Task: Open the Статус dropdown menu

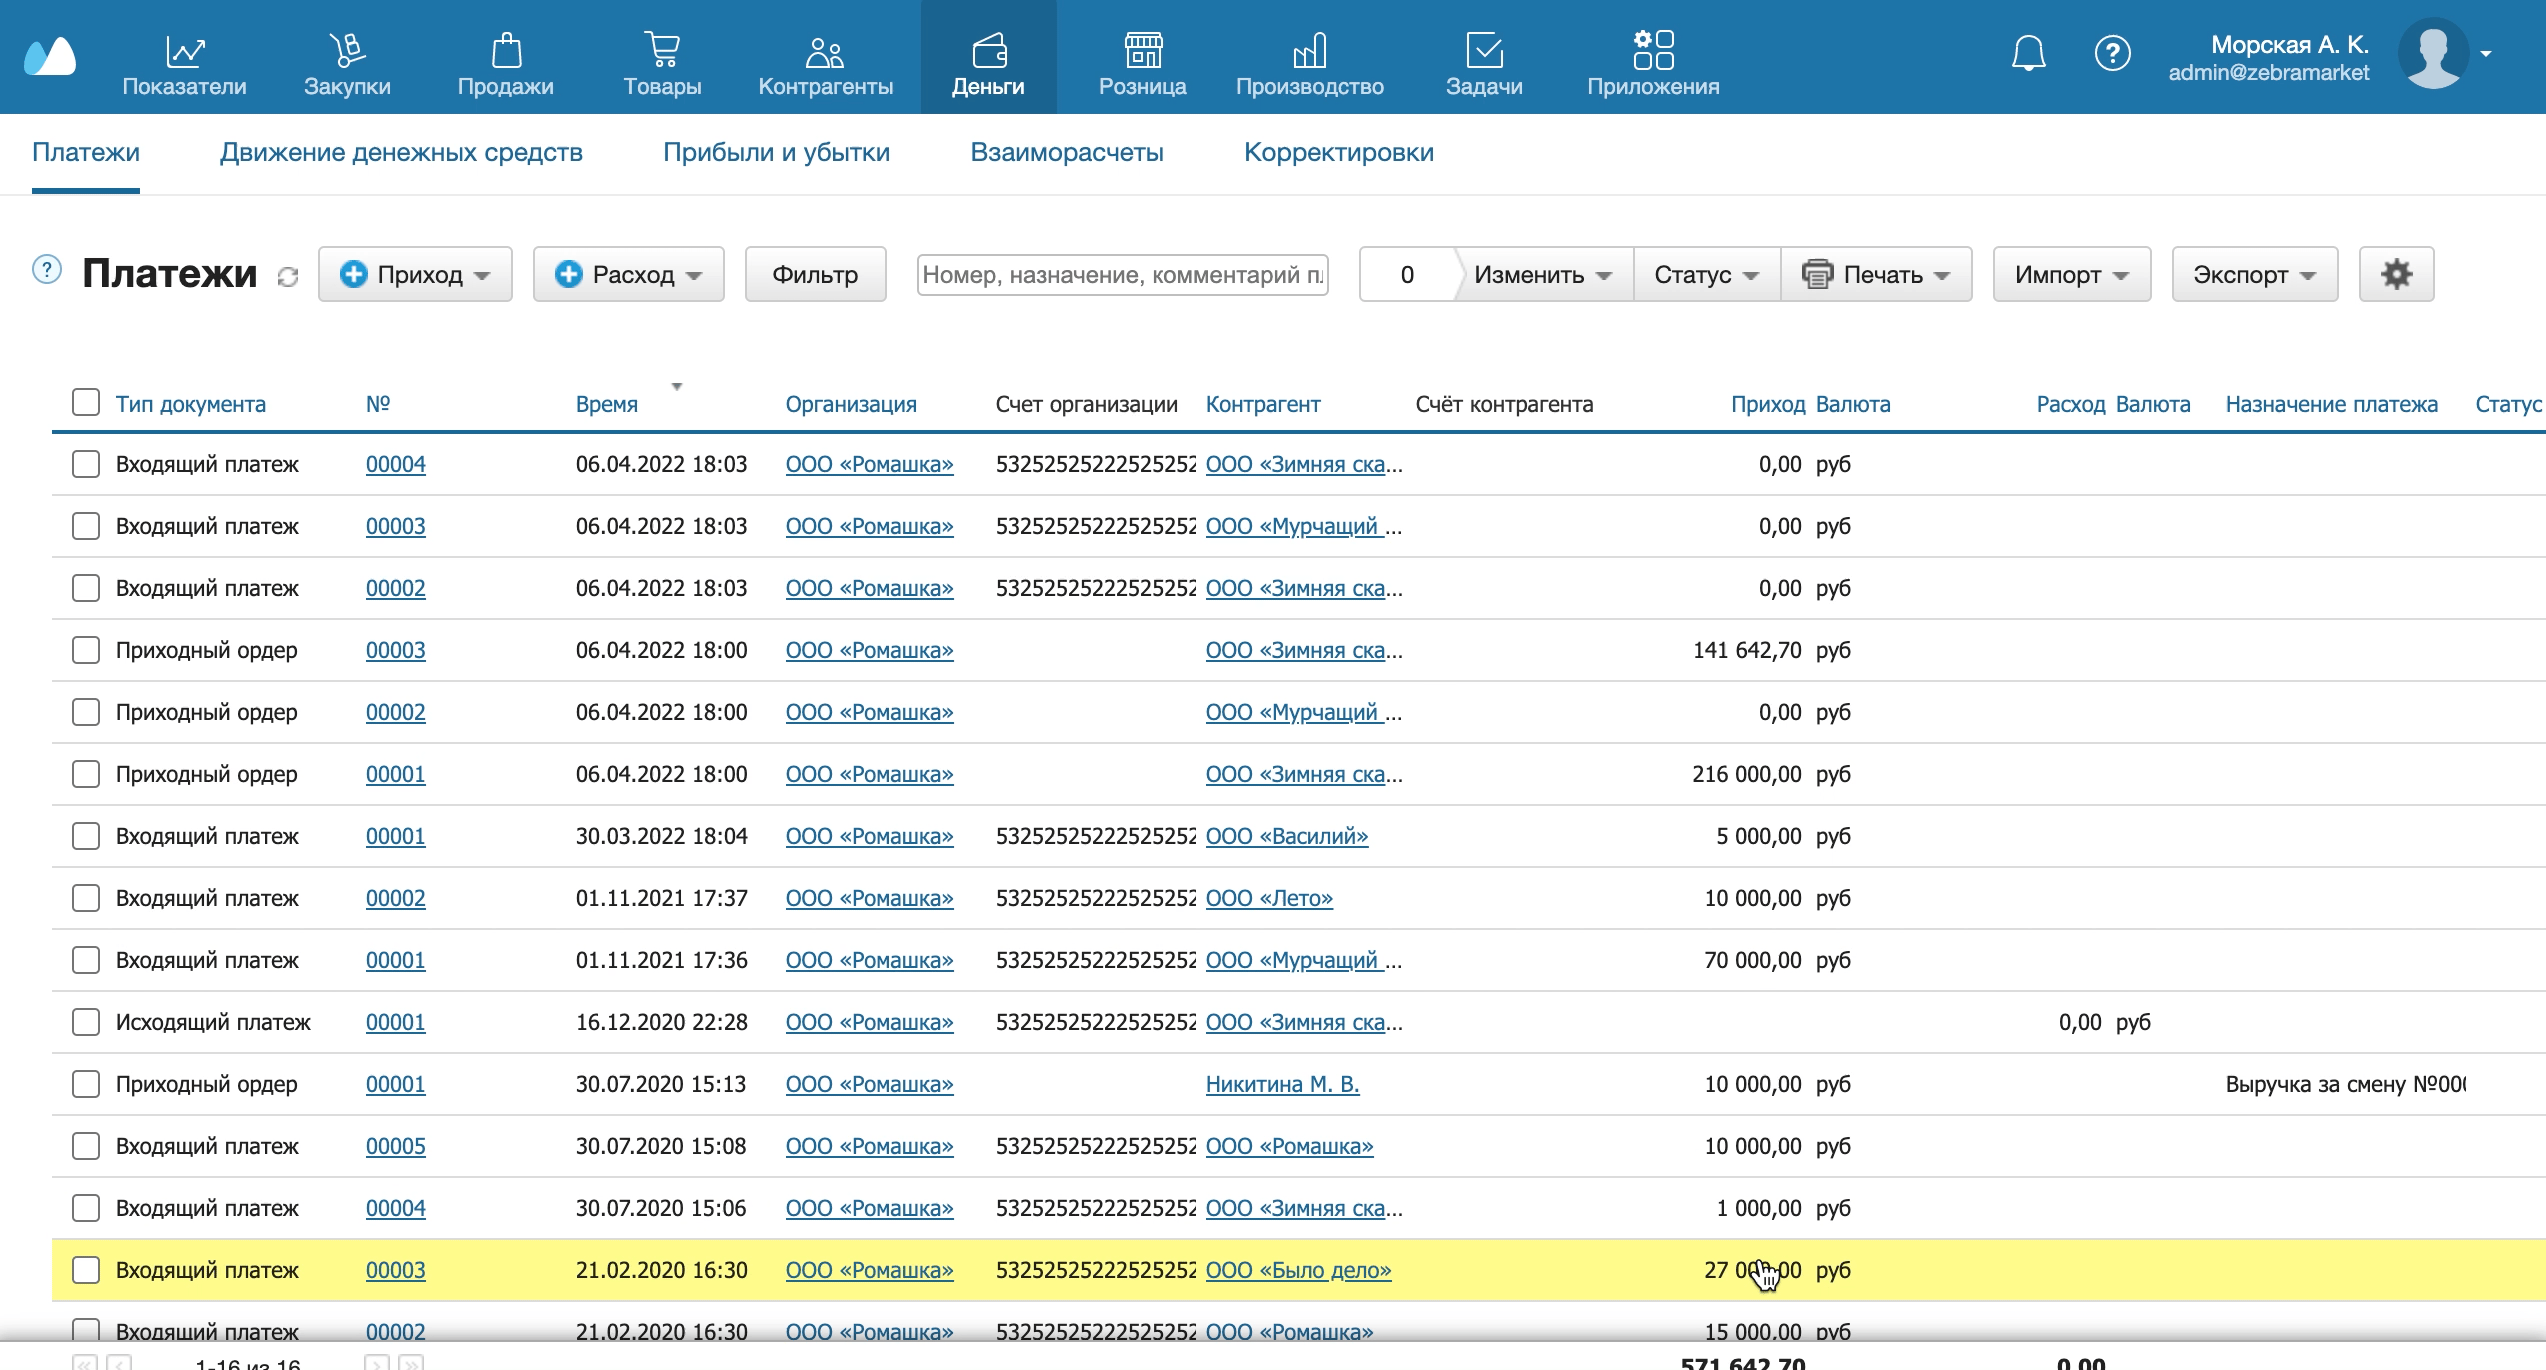Action: (1706, 274)
